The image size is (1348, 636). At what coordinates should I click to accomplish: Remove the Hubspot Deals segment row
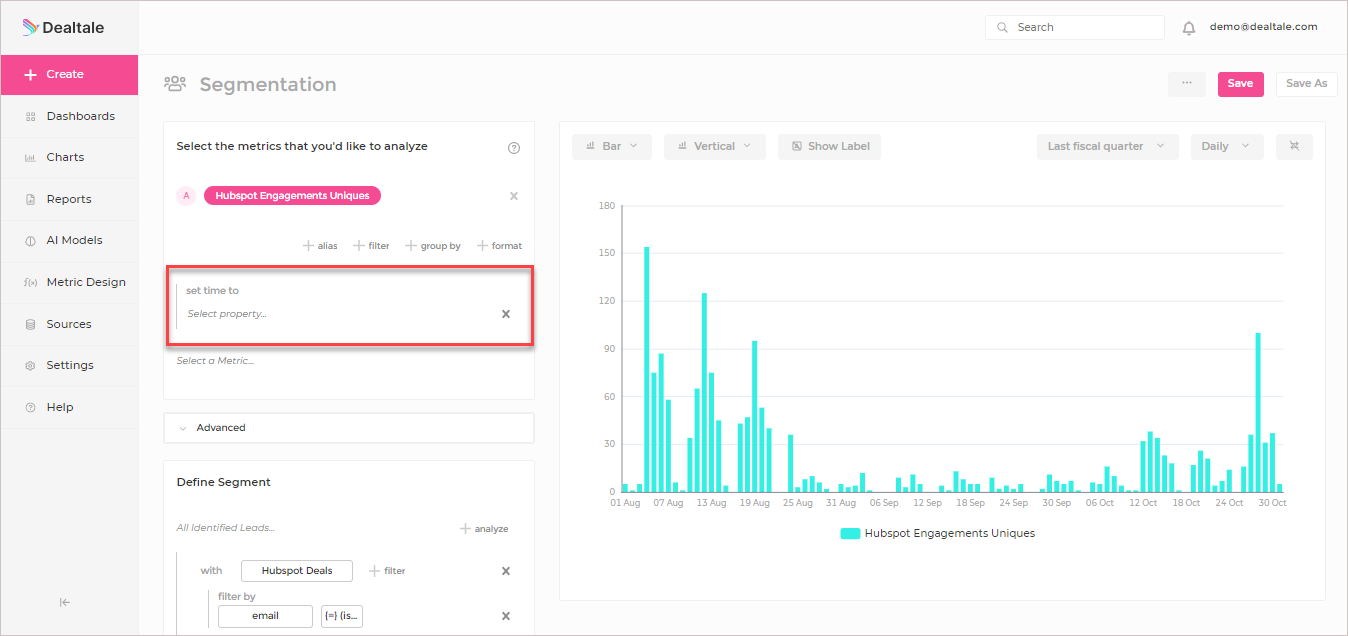tap(506, 571)
